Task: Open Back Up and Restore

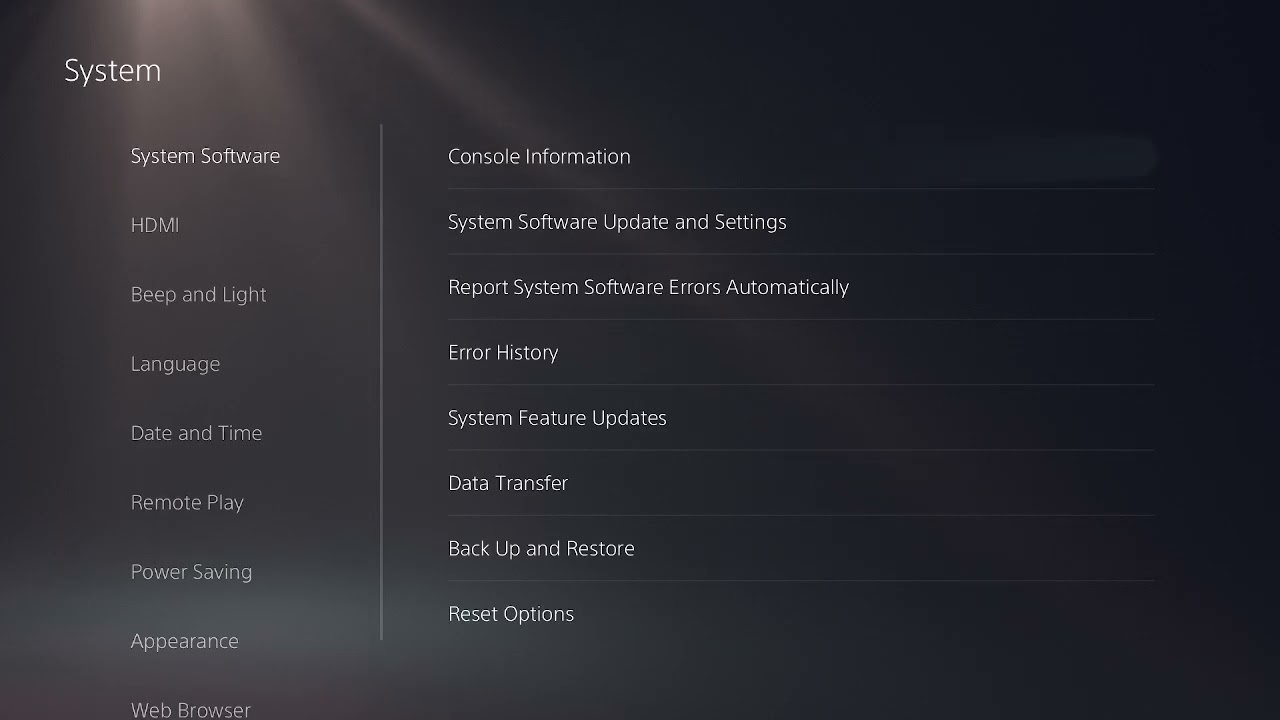Action: [801, 548]
